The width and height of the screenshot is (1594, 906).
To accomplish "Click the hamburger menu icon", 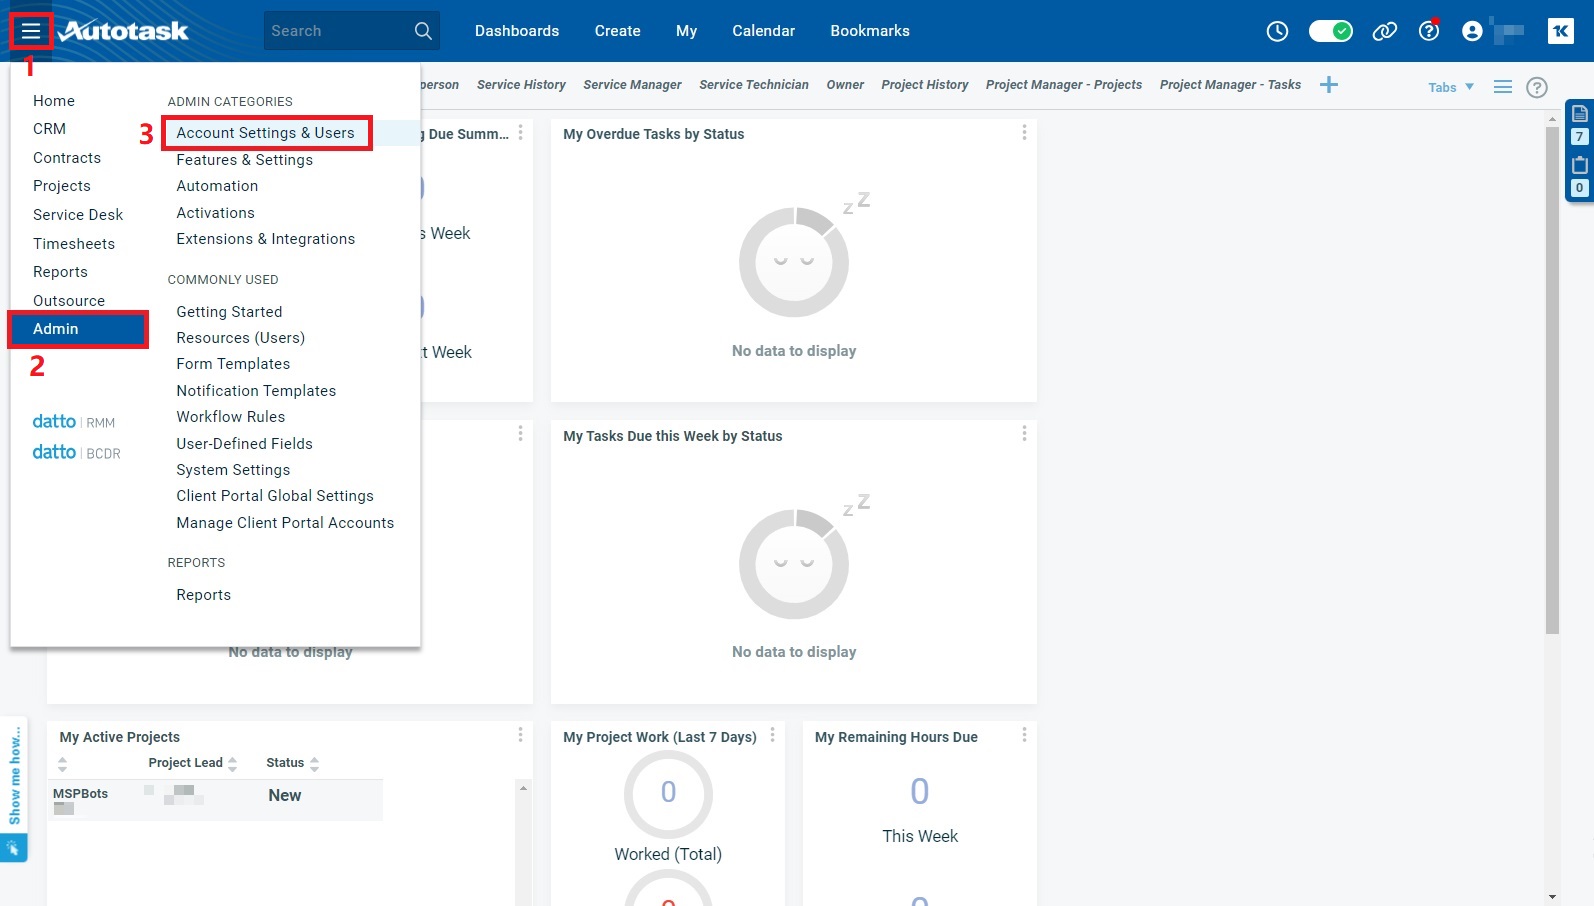I will [x=31, y=32].
